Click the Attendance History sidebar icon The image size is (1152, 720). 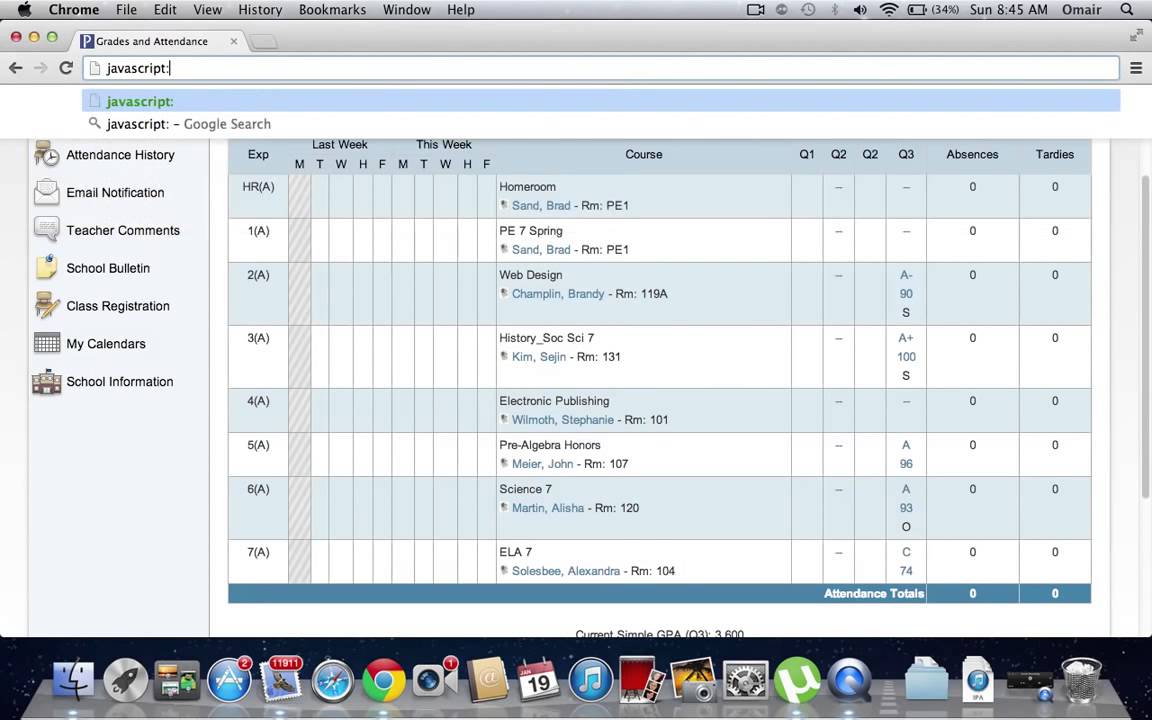pos(46,154)
